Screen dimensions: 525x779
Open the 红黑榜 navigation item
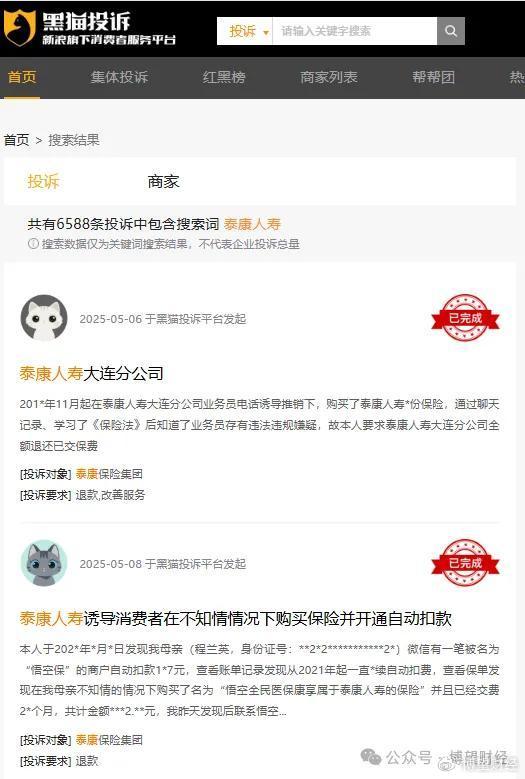click(224, 77)
